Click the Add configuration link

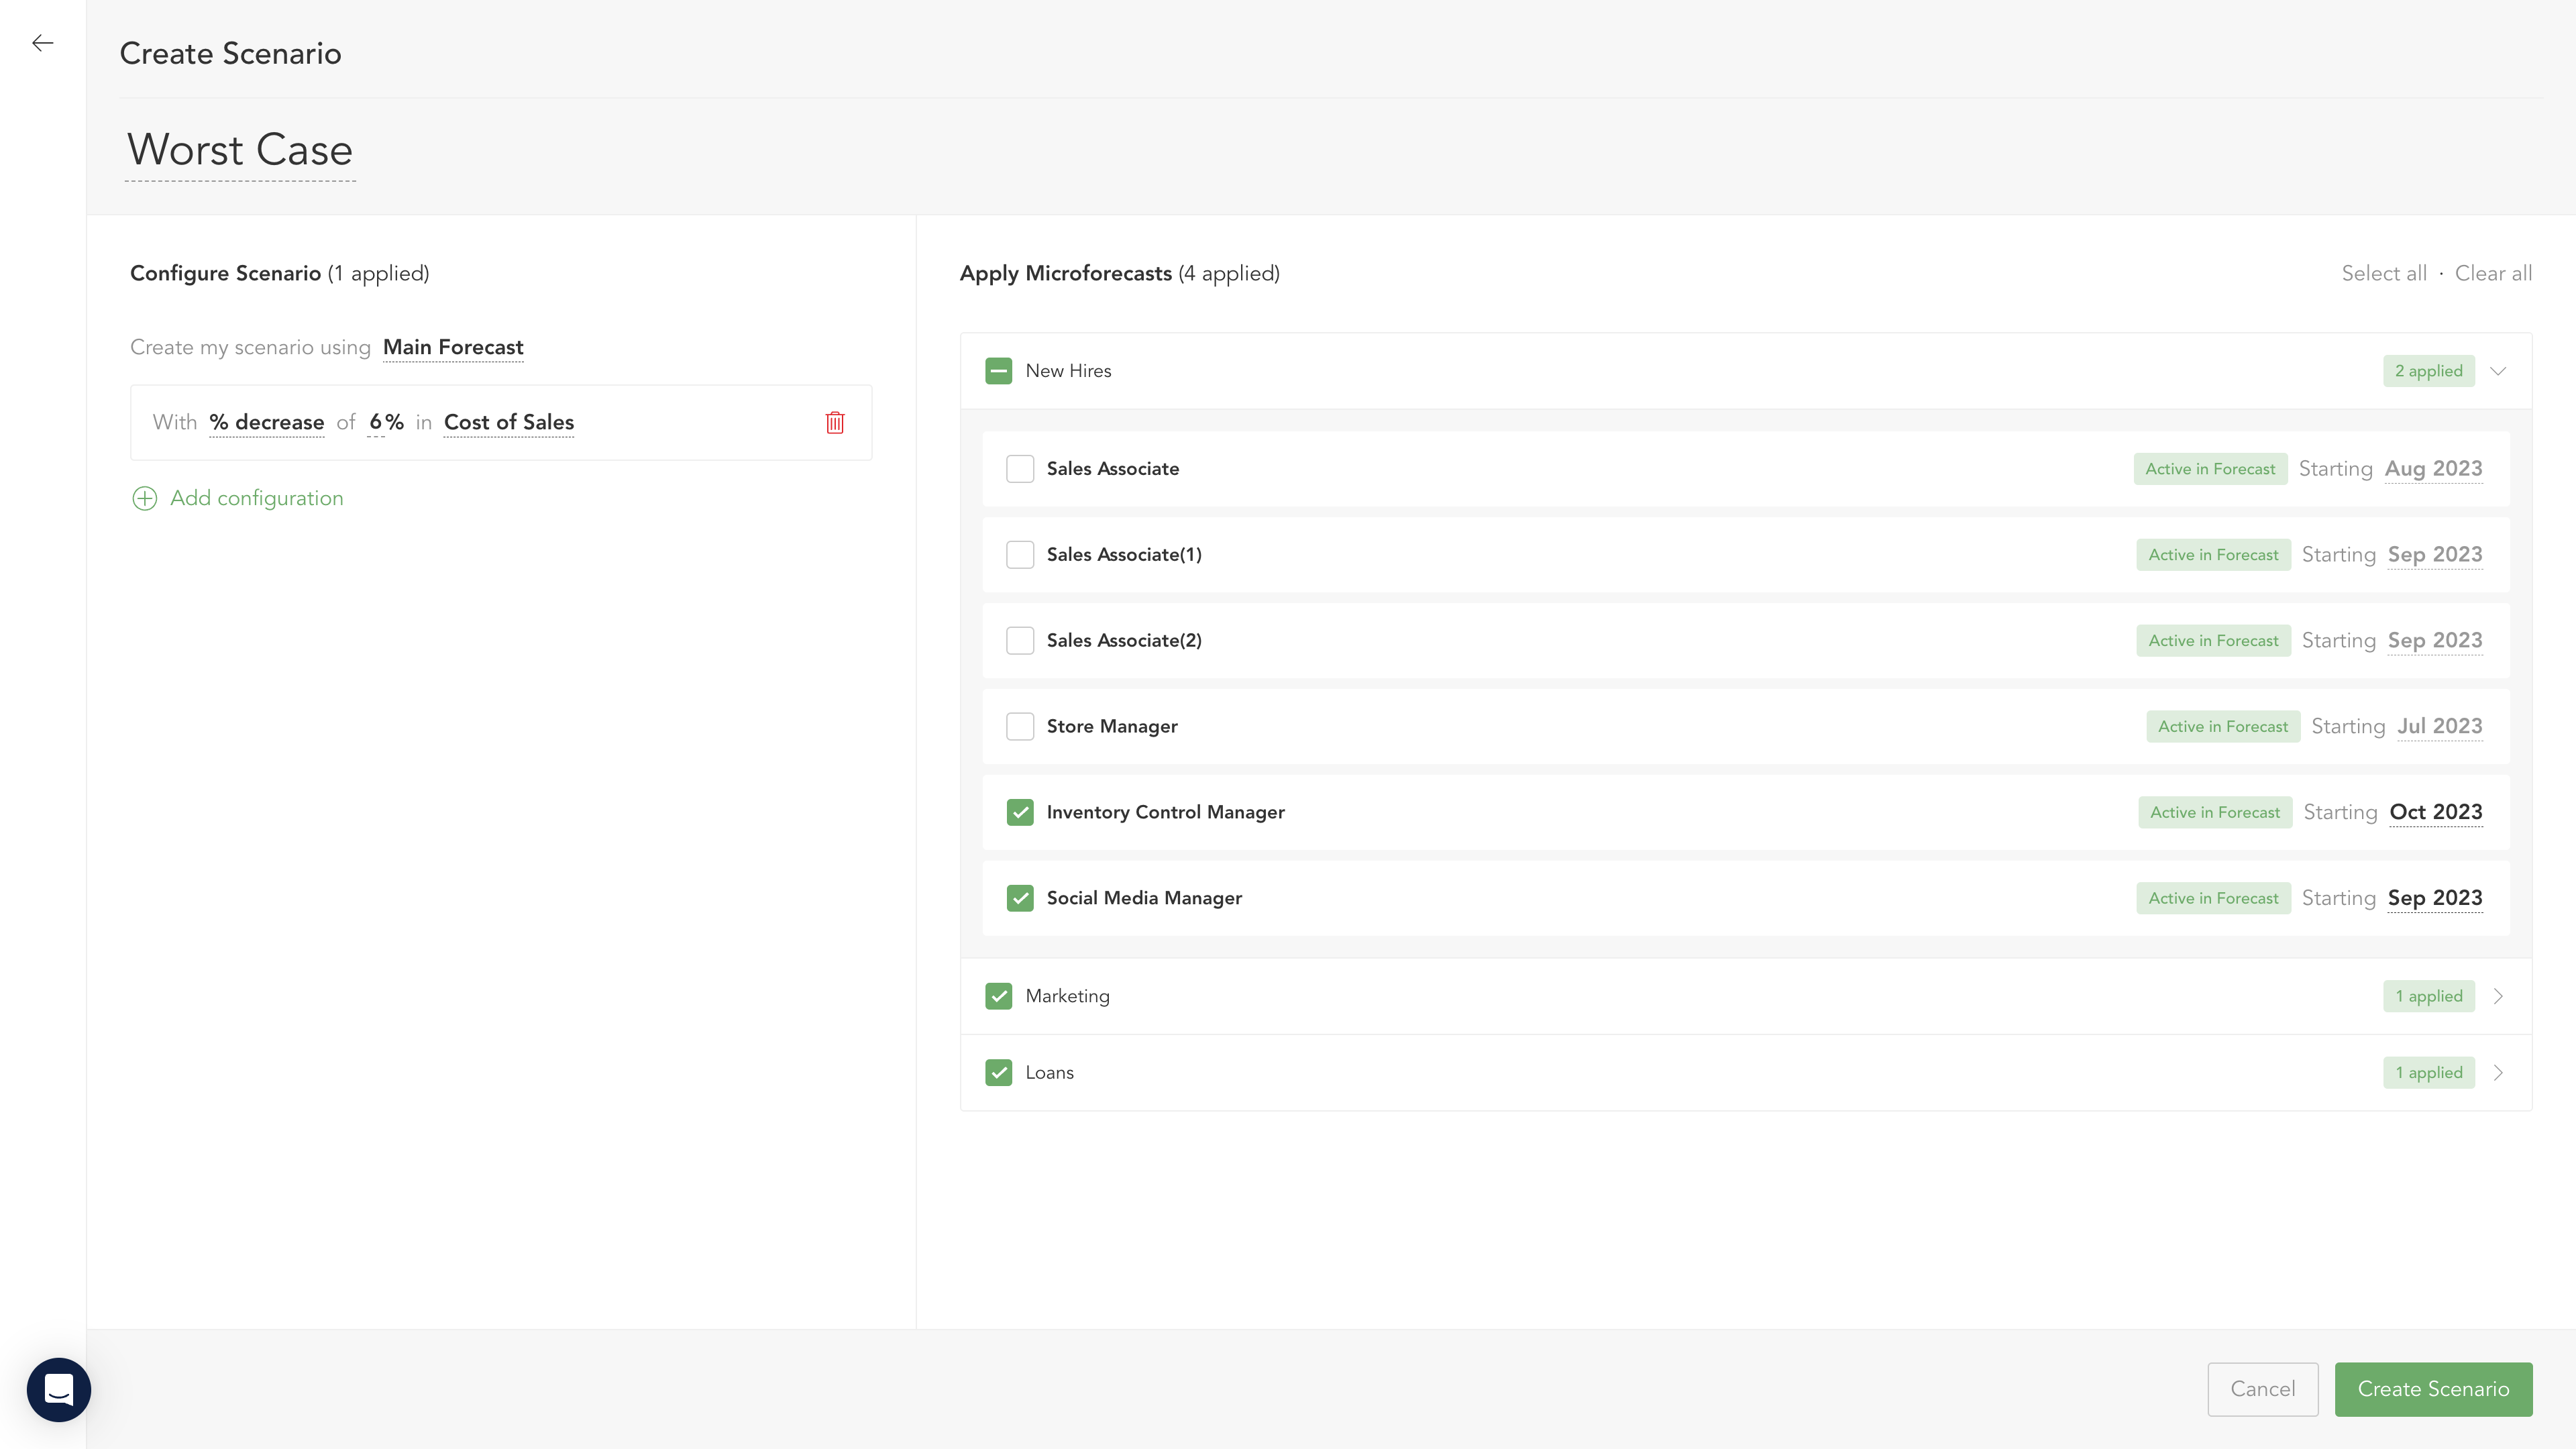click(256, 498)
